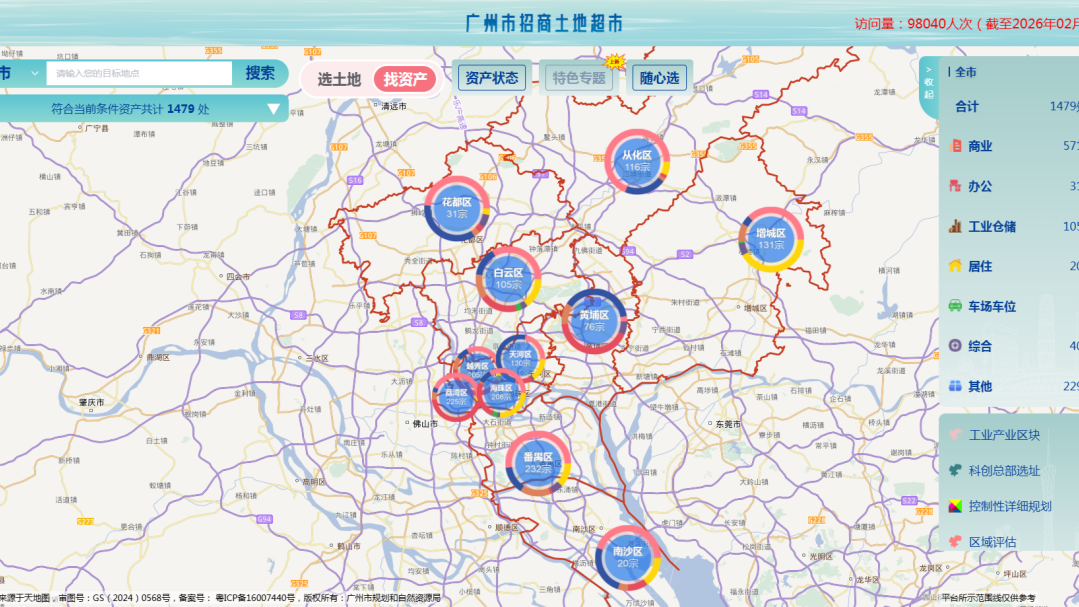Open the 随心选 free selection tab
The height and width of the screenshot is (607, 1079).
click(x=659, y=77)
